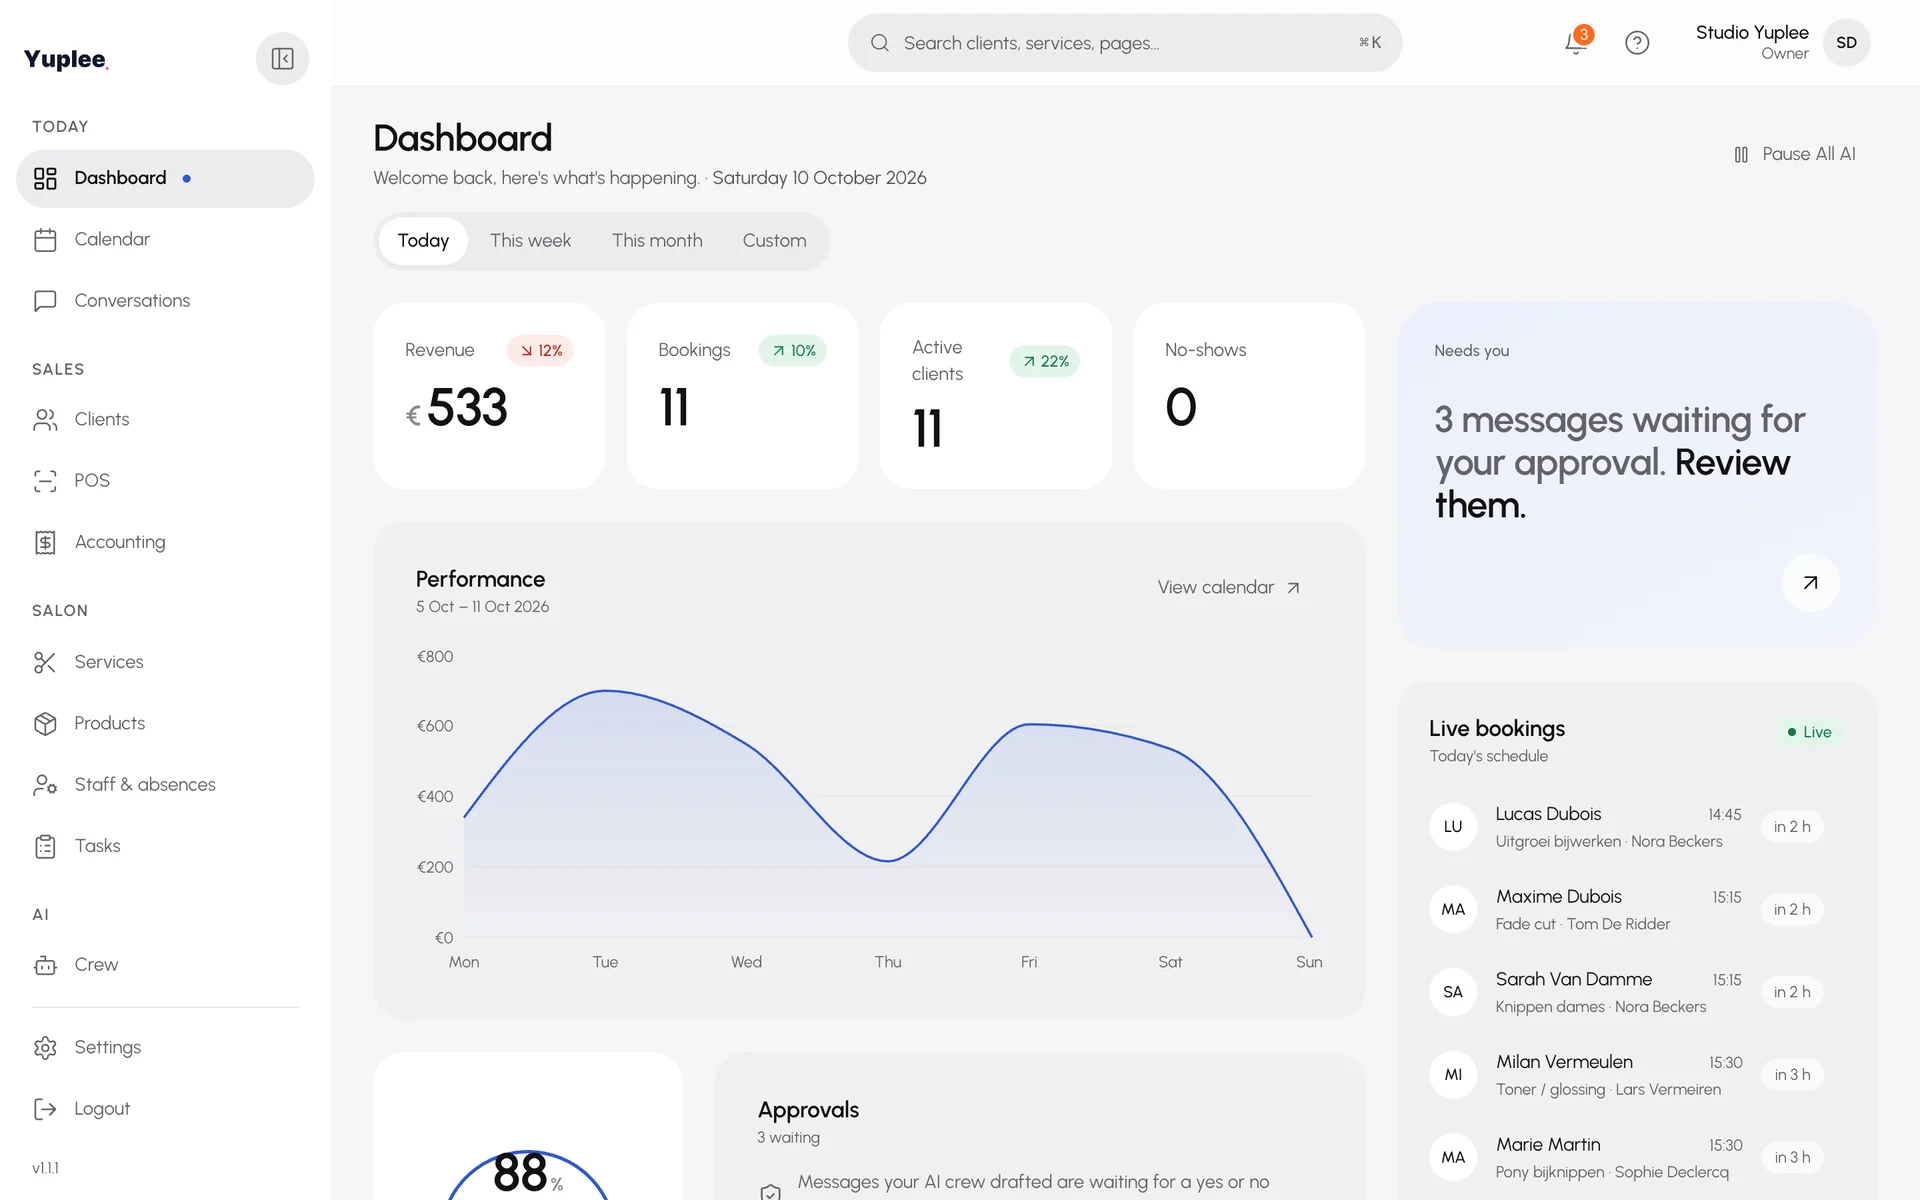Click the Revenue 12% down badge
The image size is (1920, 1200).
click(x=540, y=351)
